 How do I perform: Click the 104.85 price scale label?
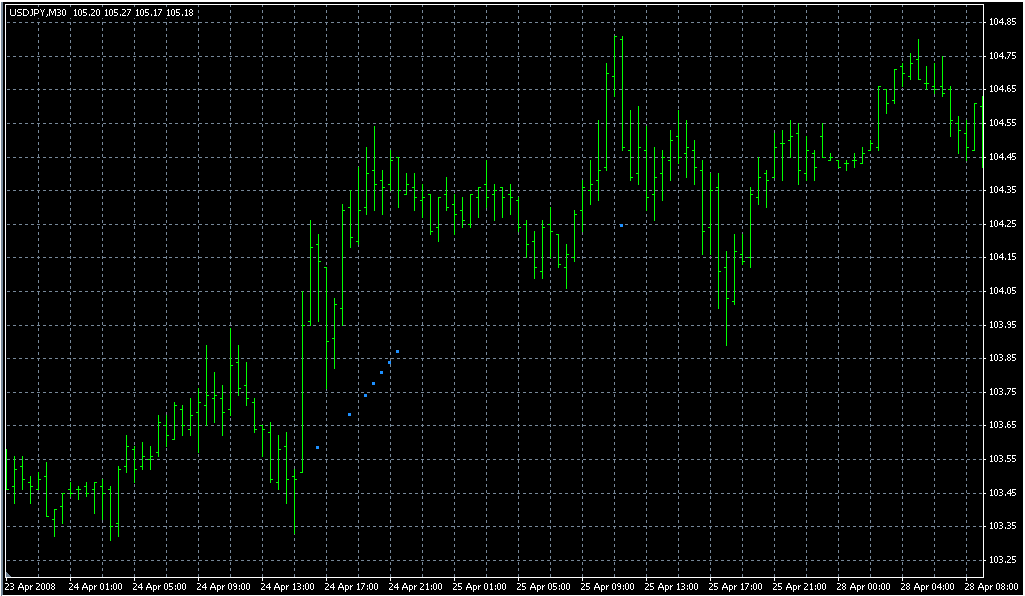[1003, 22]
